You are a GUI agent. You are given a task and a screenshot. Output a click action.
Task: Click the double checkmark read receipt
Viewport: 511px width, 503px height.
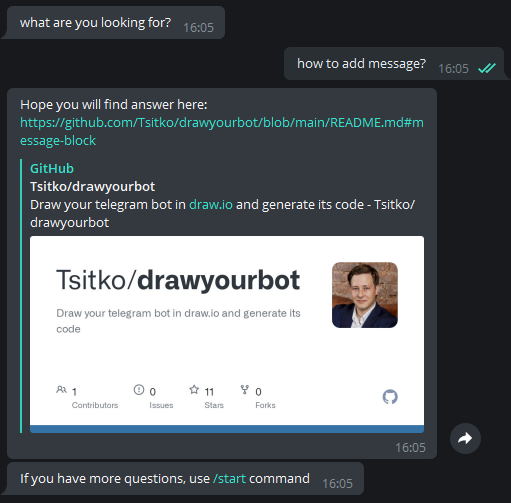487,68
